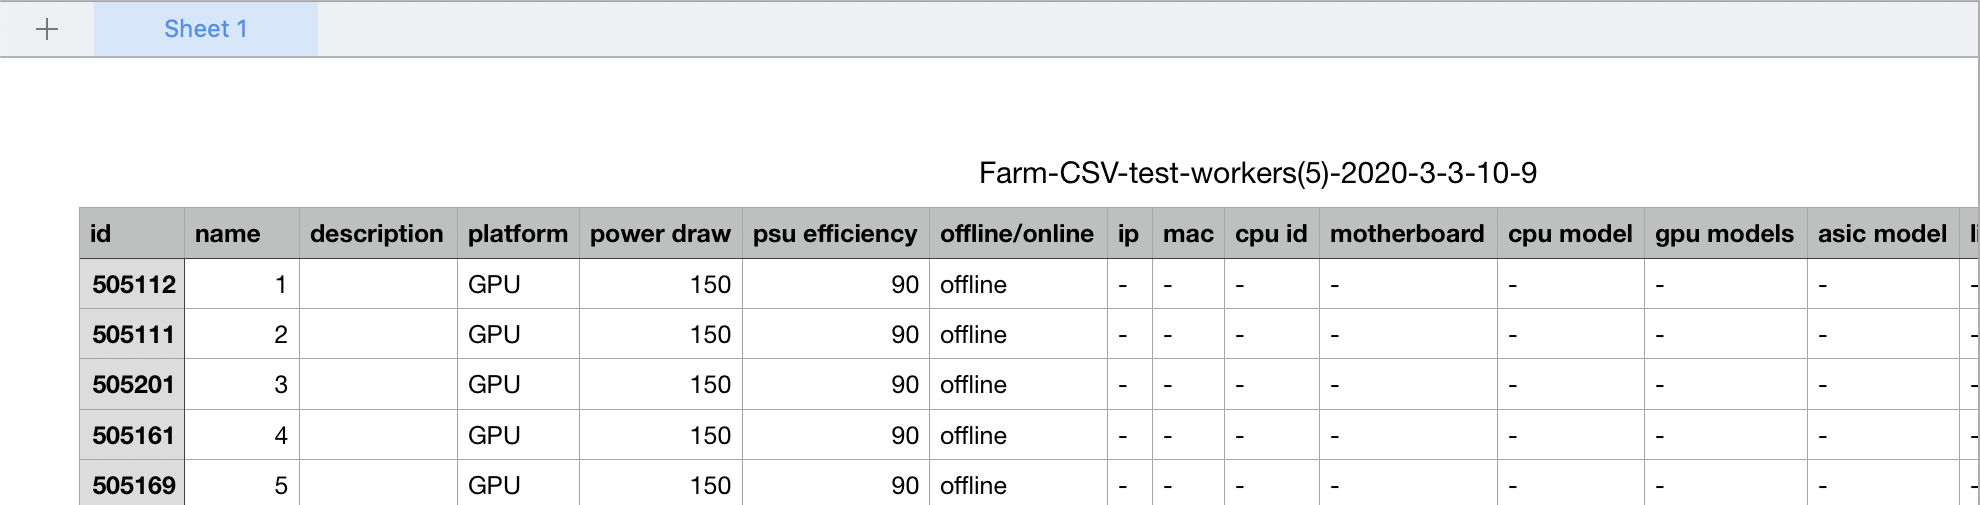The height and width of the screenshot is (505, 1980).
Task: Select the GPU platform cell for 505161
Action: point(517,436)
